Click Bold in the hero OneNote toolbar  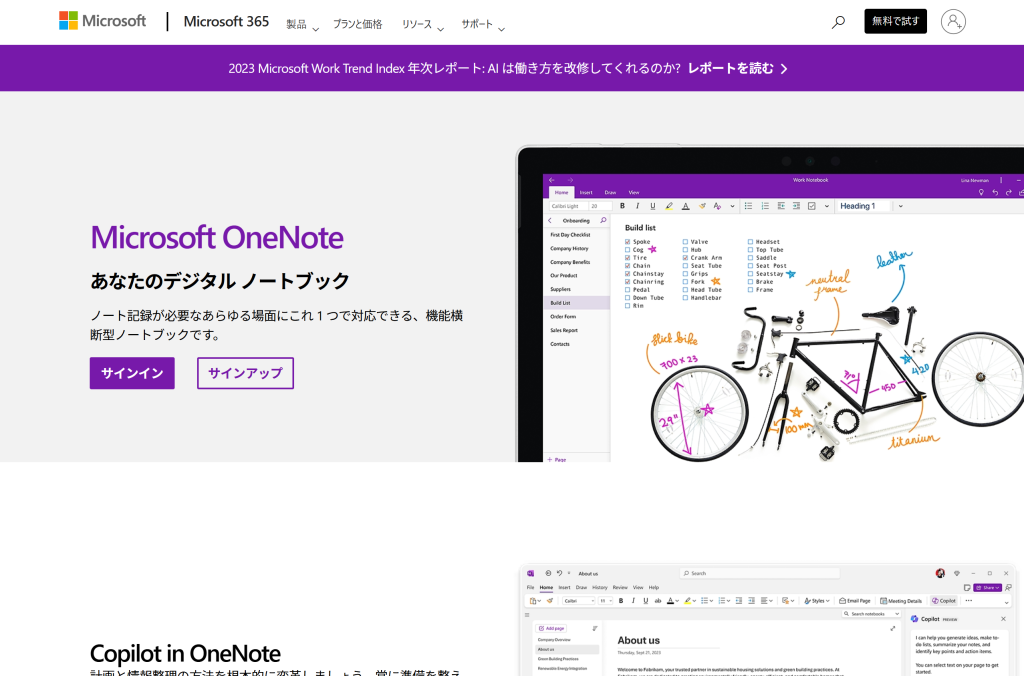(x=622, y=206)
